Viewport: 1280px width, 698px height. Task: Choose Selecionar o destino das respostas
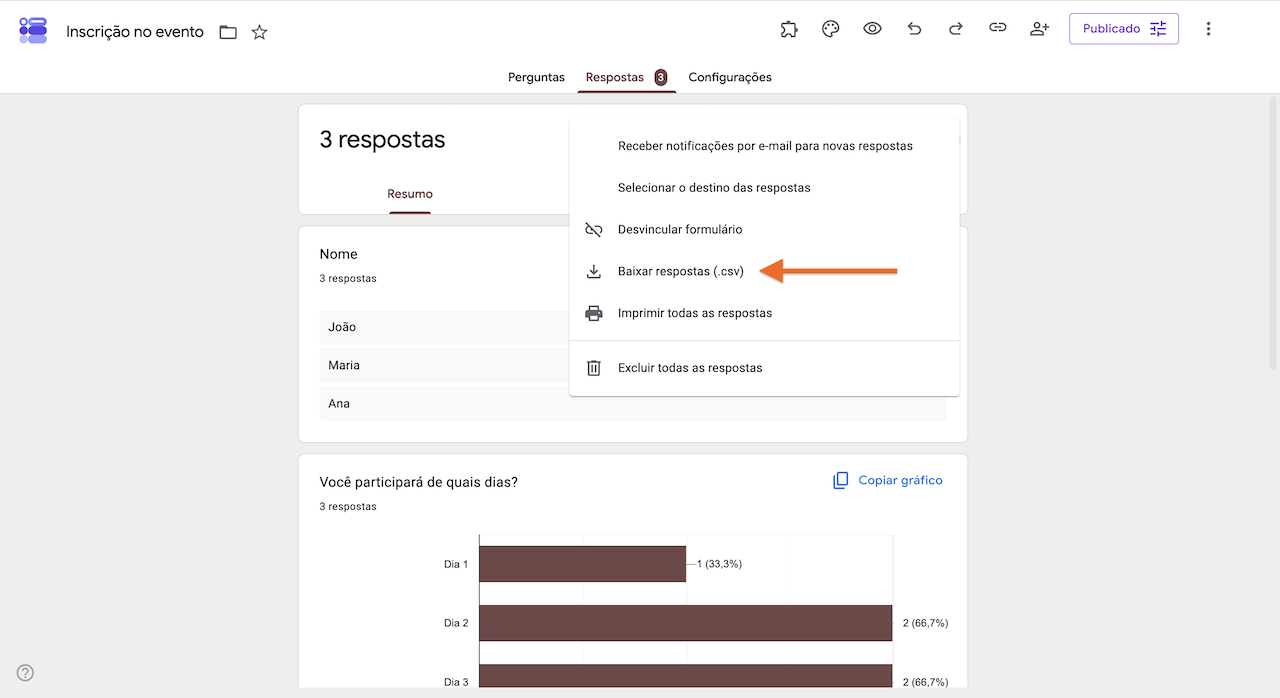tap(764, 188)
